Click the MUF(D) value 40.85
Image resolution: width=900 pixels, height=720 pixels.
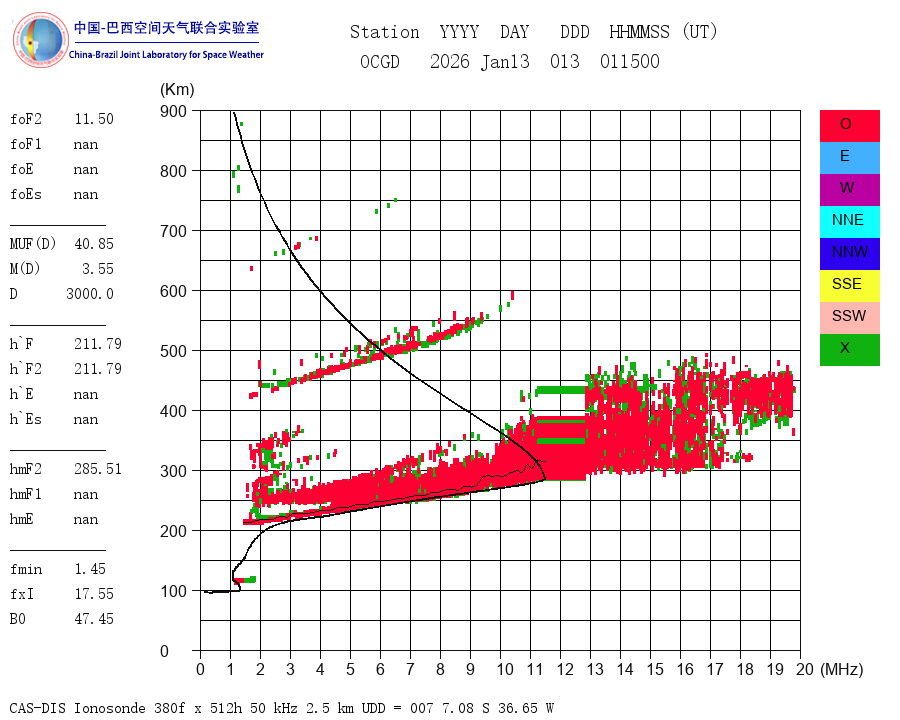[x=94, y=244]
